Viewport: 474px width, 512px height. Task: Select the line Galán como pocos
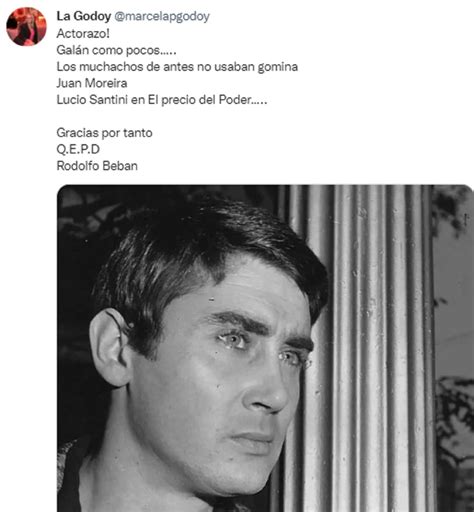point(116,50)
